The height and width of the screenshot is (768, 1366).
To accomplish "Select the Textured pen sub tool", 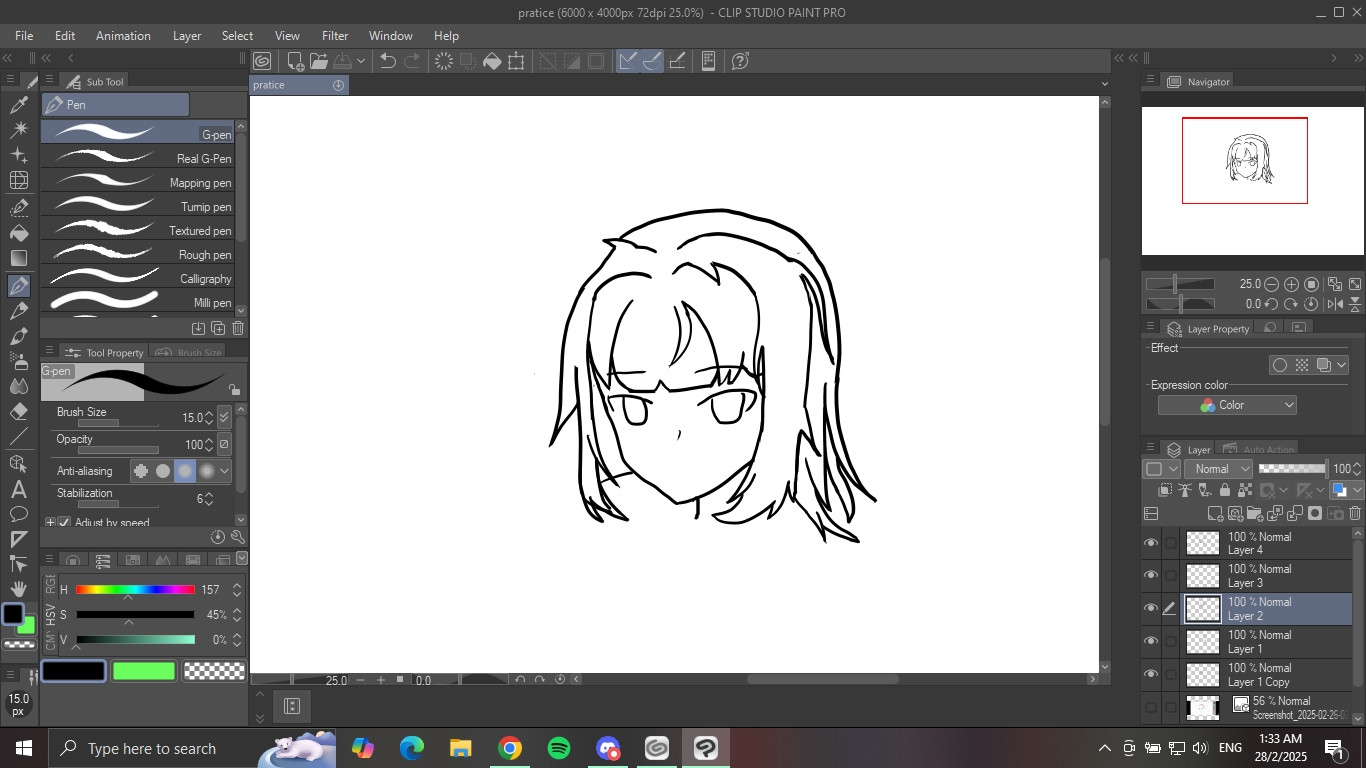I will click(137, 230).
